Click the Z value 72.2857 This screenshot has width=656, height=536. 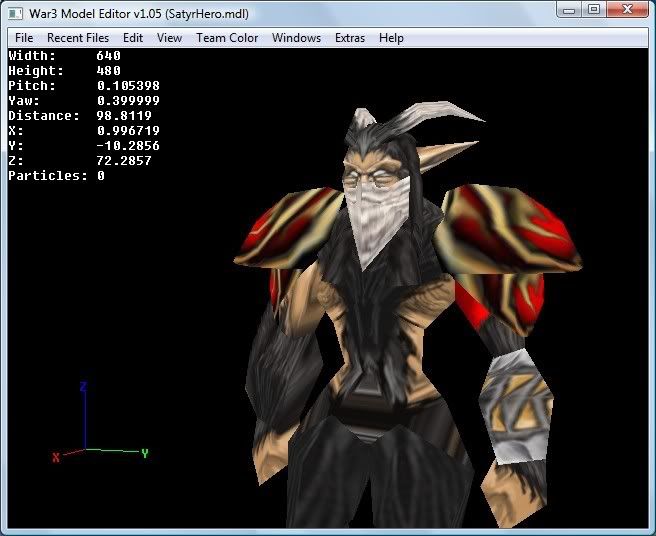(x=124, y=161)
